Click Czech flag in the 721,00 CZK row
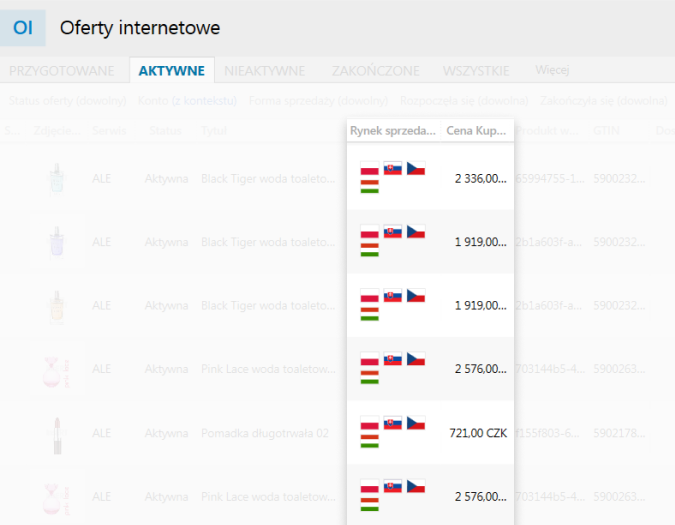The width and height of the screenshot is (675, 525). 416,424
